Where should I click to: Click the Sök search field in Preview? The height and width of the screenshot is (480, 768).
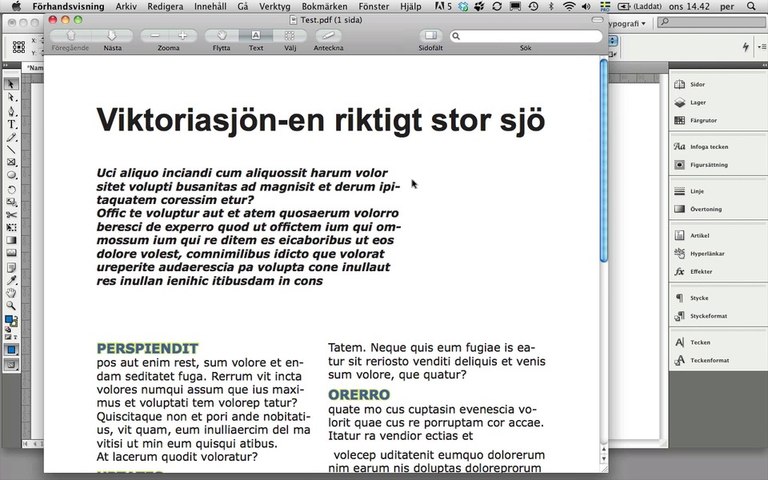pyautogui.click(x=526, y=36)
